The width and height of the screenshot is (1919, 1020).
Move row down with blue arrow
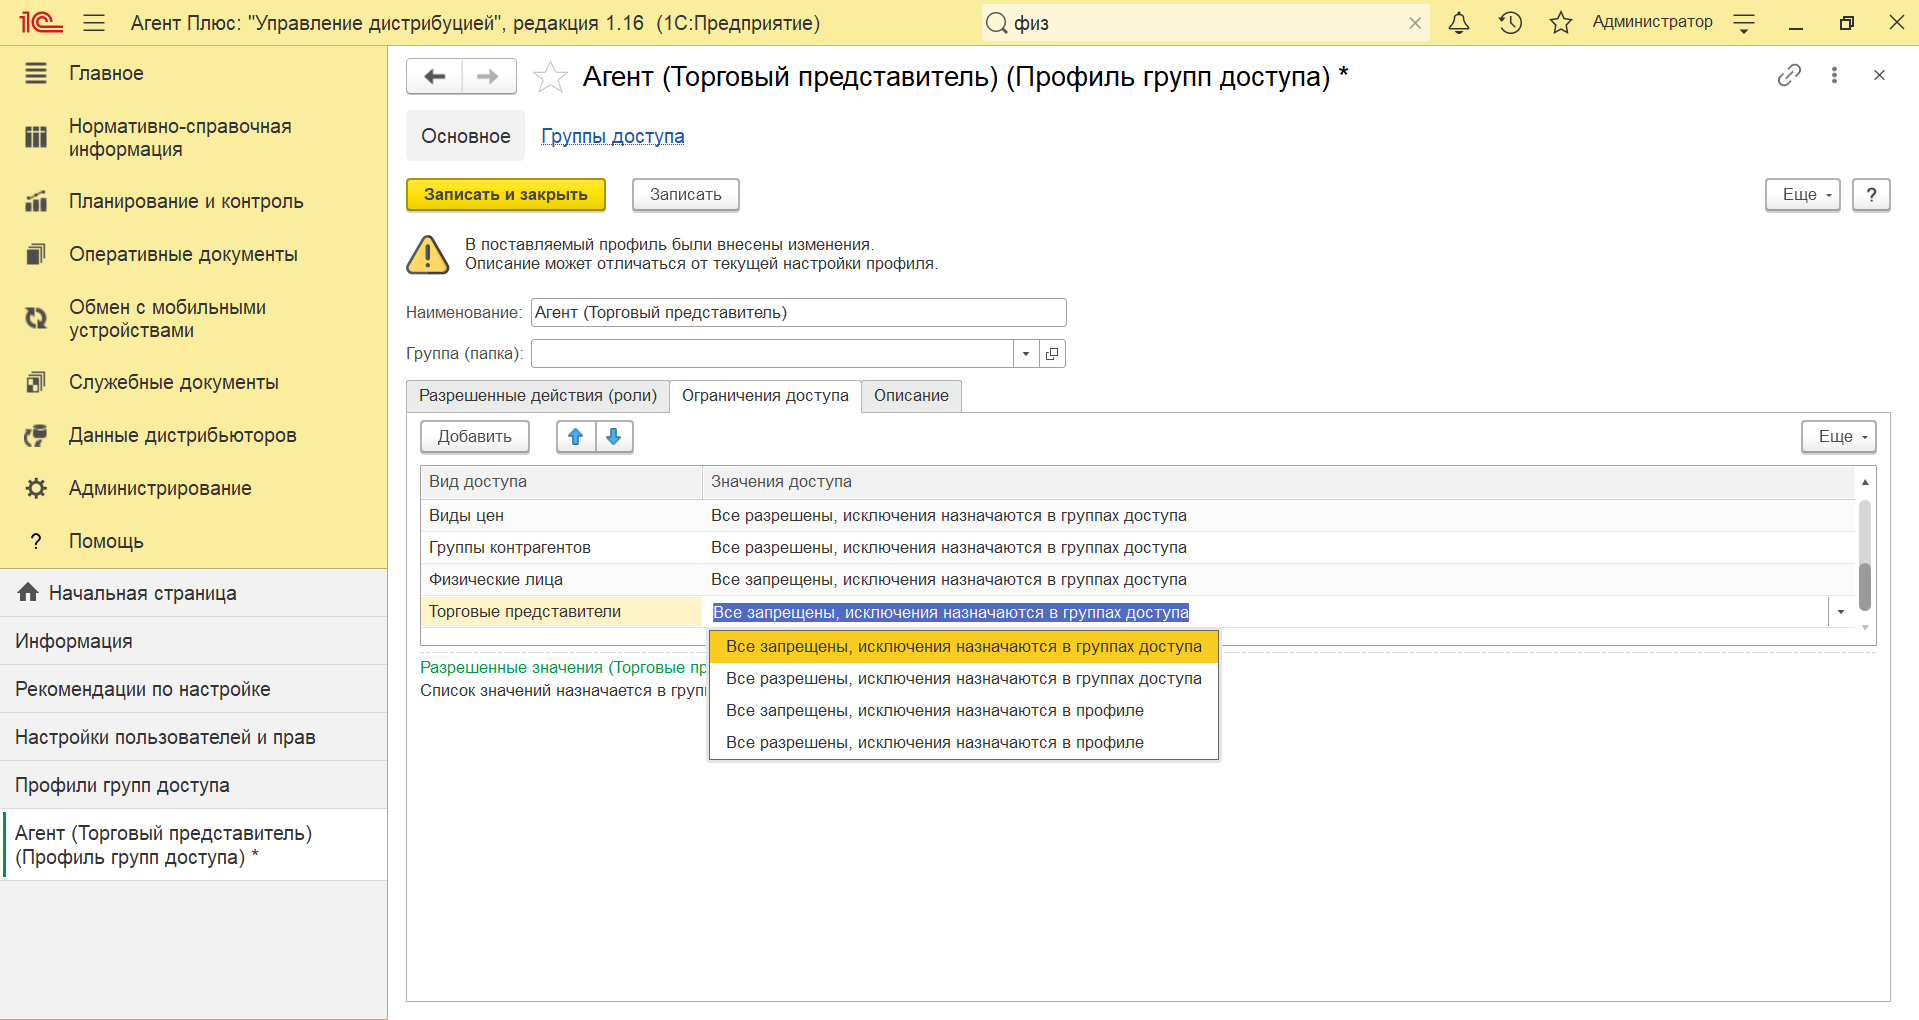(614, 436)
